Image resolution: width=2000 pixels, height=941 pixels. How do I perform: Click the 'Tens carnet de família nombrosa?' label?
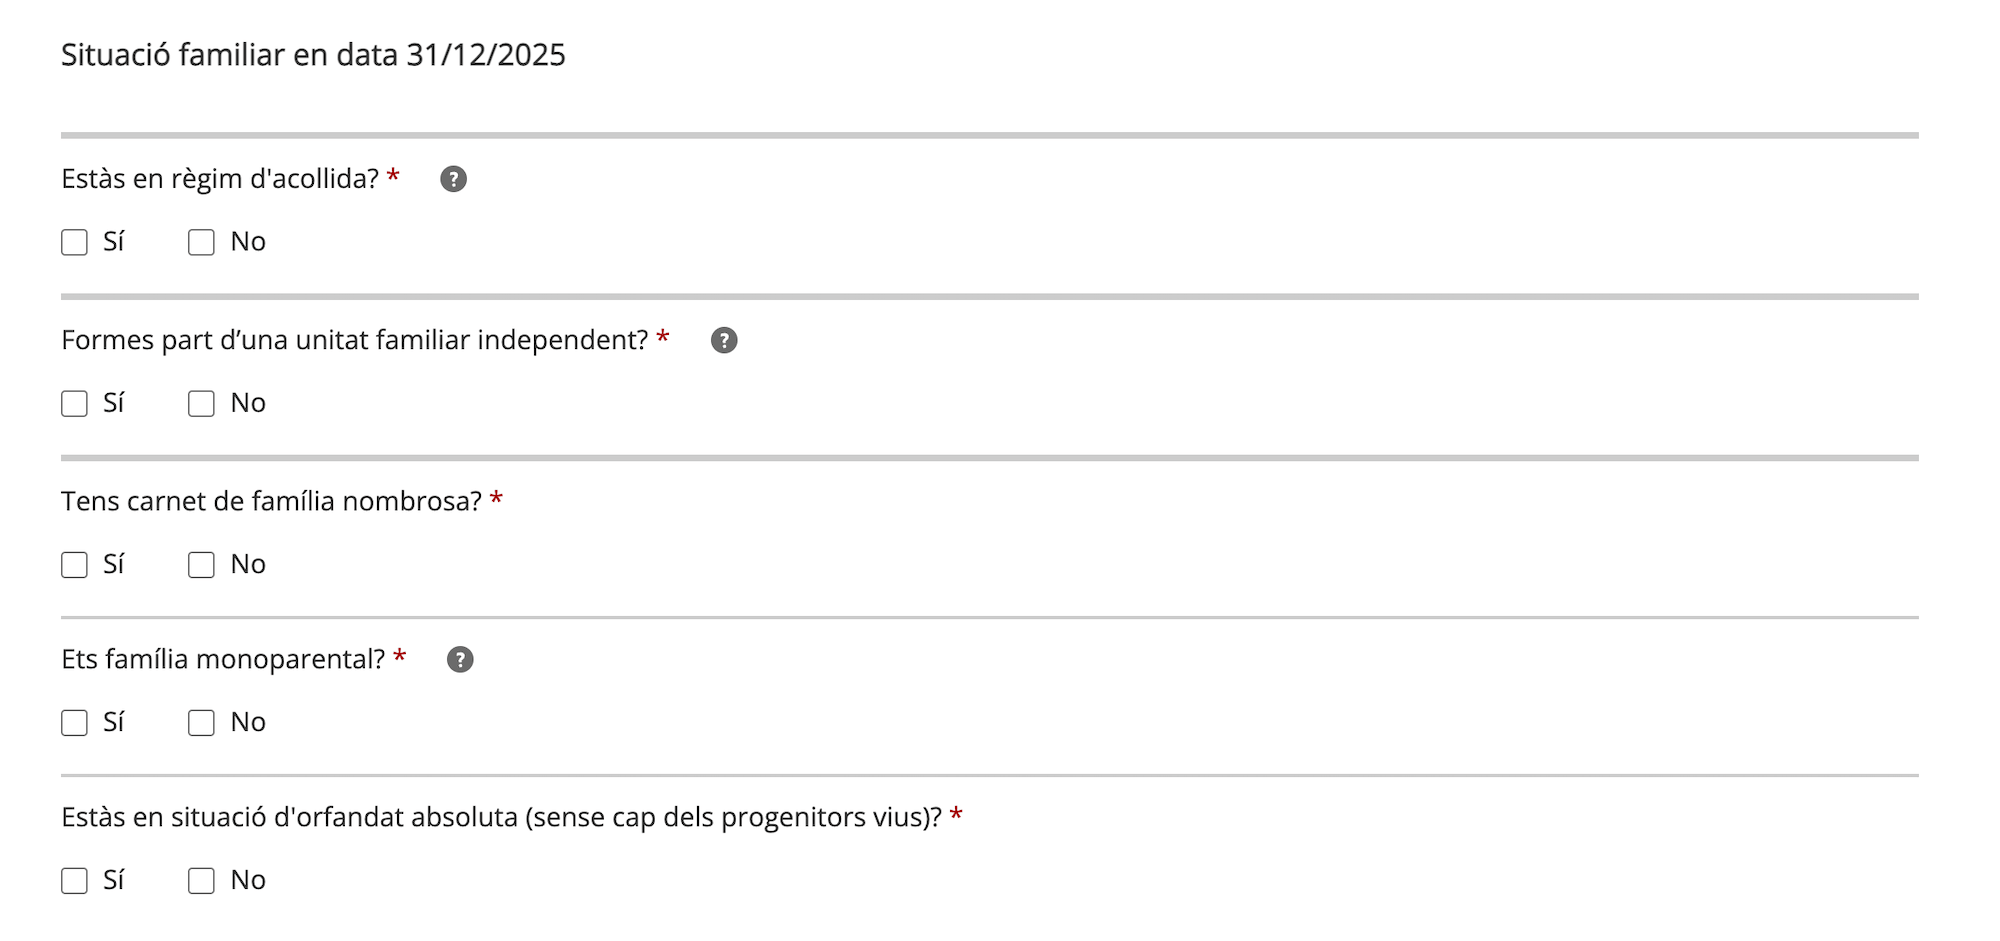(x=272, y=502)
